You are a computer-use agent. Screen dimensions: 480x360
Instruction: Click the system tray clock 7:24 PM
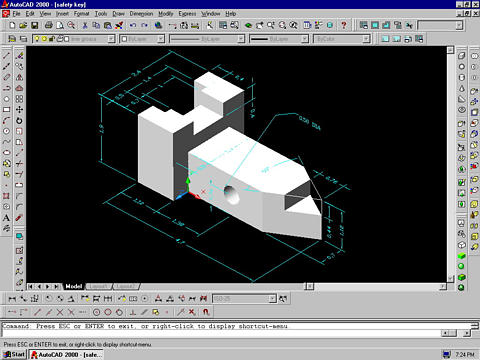click(x=465, y=354)
